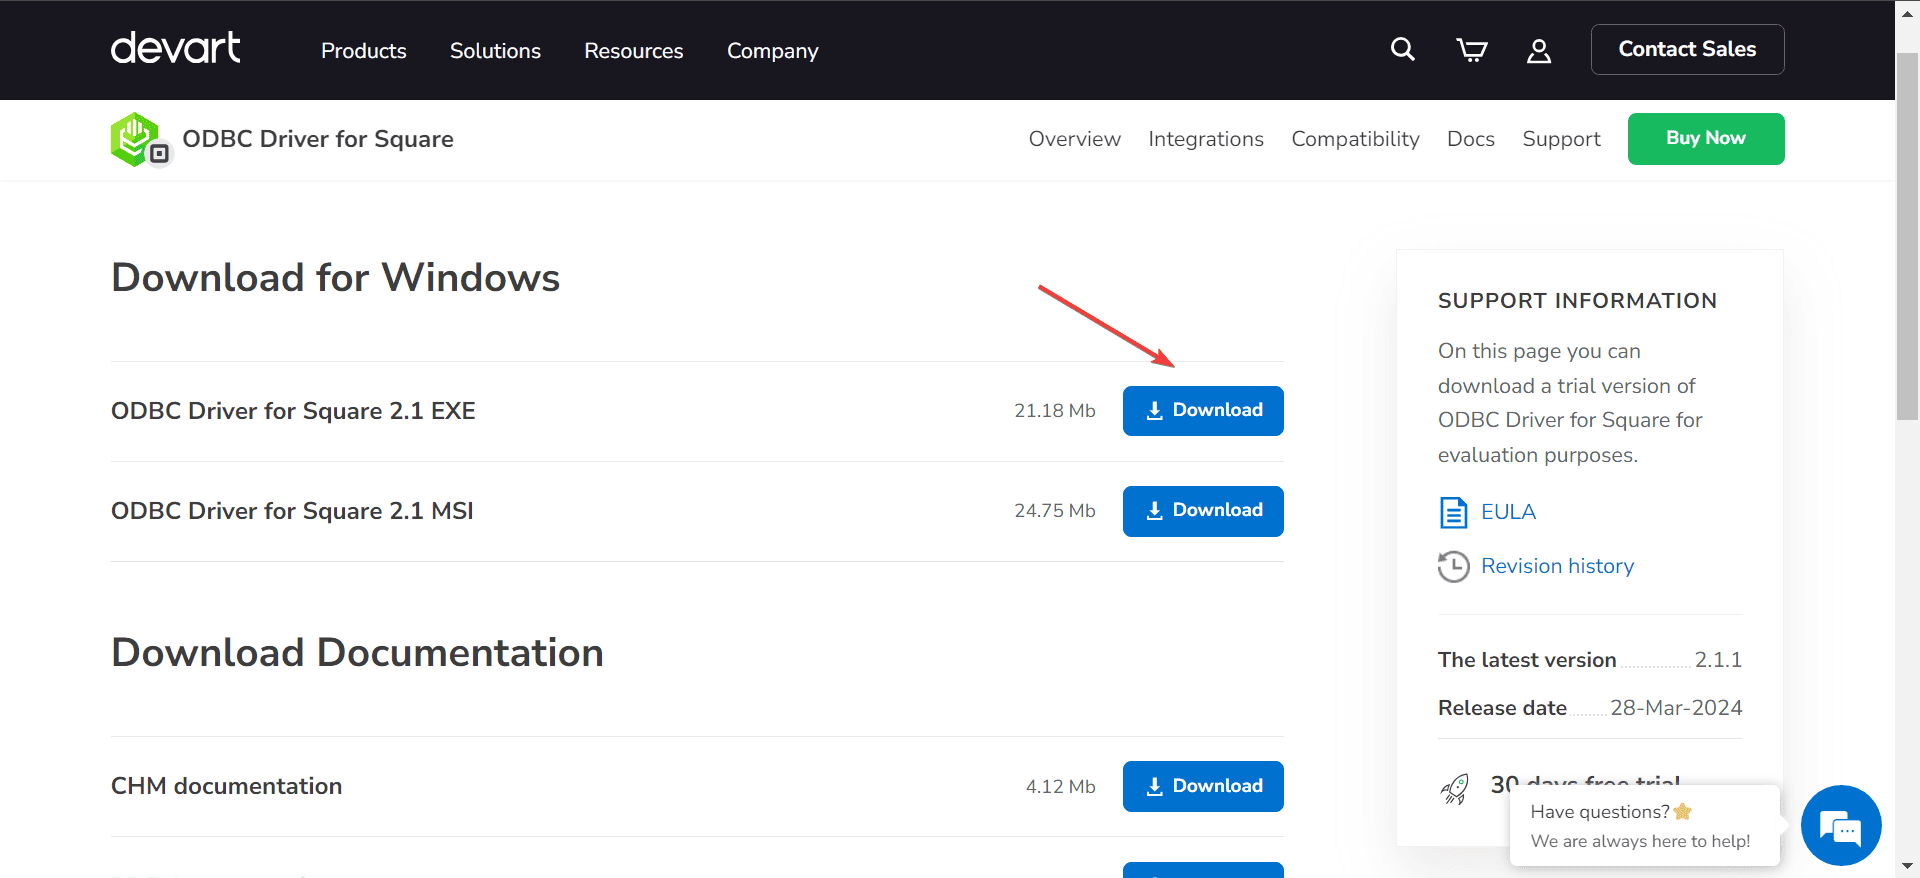Open the Solutions menu
Image resolution: width=1920 pixels, height=878 pixels.
coord(495,51)
